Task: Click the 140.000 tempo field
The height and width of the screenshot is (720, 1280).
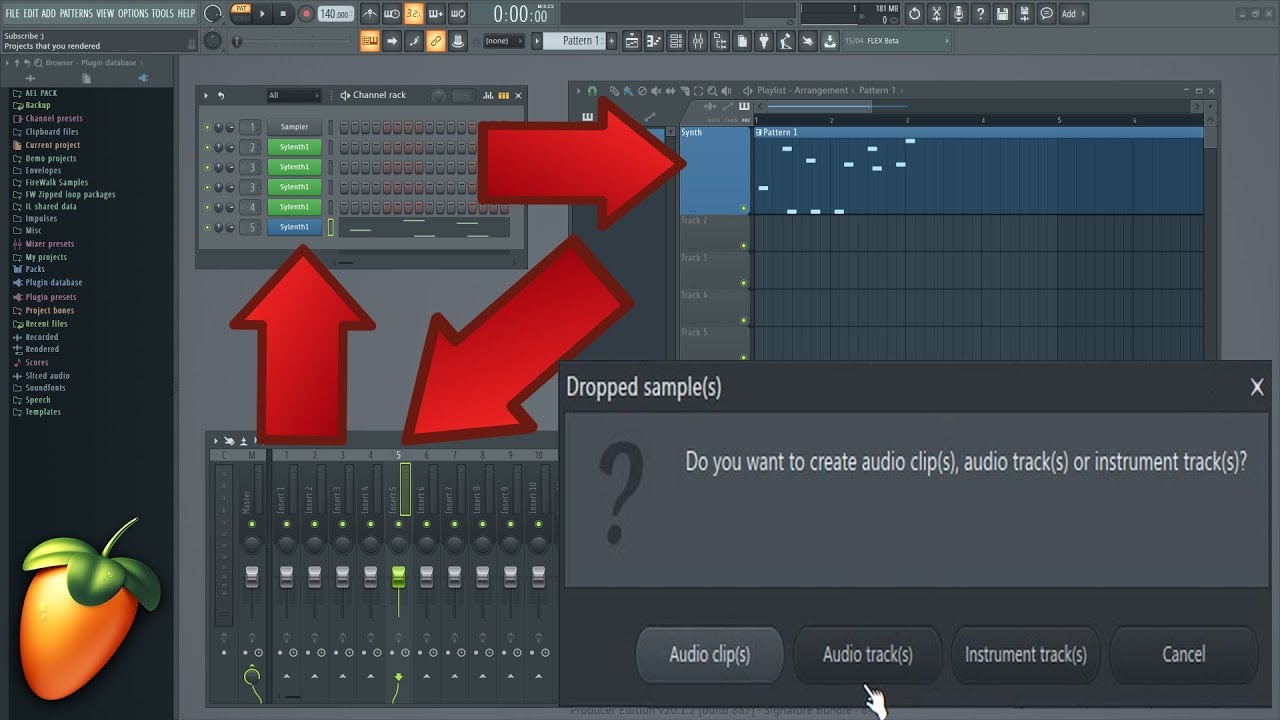Action: (x=335, y=14)
